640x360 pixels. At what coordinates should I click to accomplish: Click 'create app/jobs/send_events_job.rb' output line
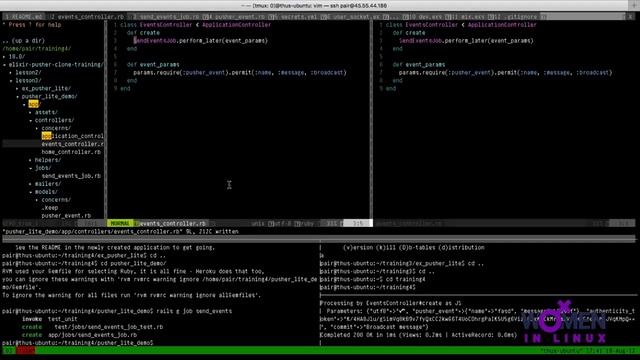80,335
